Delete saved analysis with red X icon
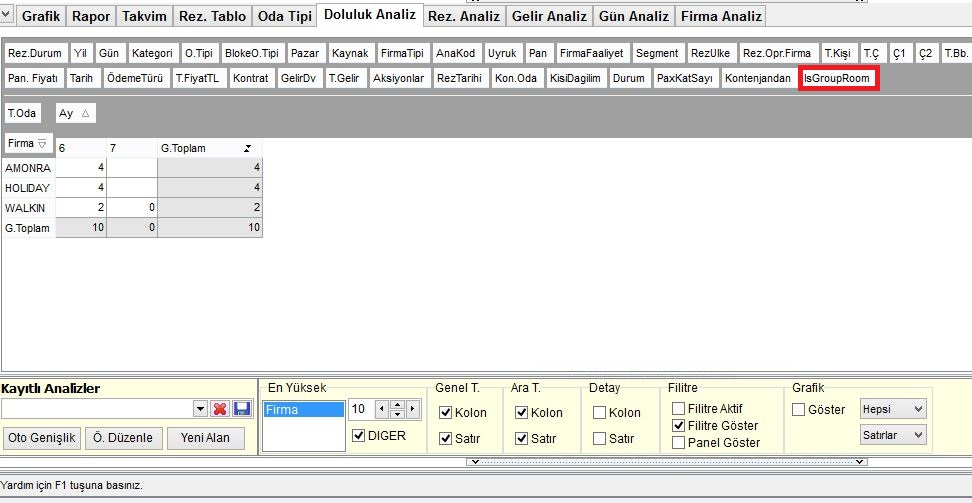Viewport: 972px width, 503px height. pos(219,409)
